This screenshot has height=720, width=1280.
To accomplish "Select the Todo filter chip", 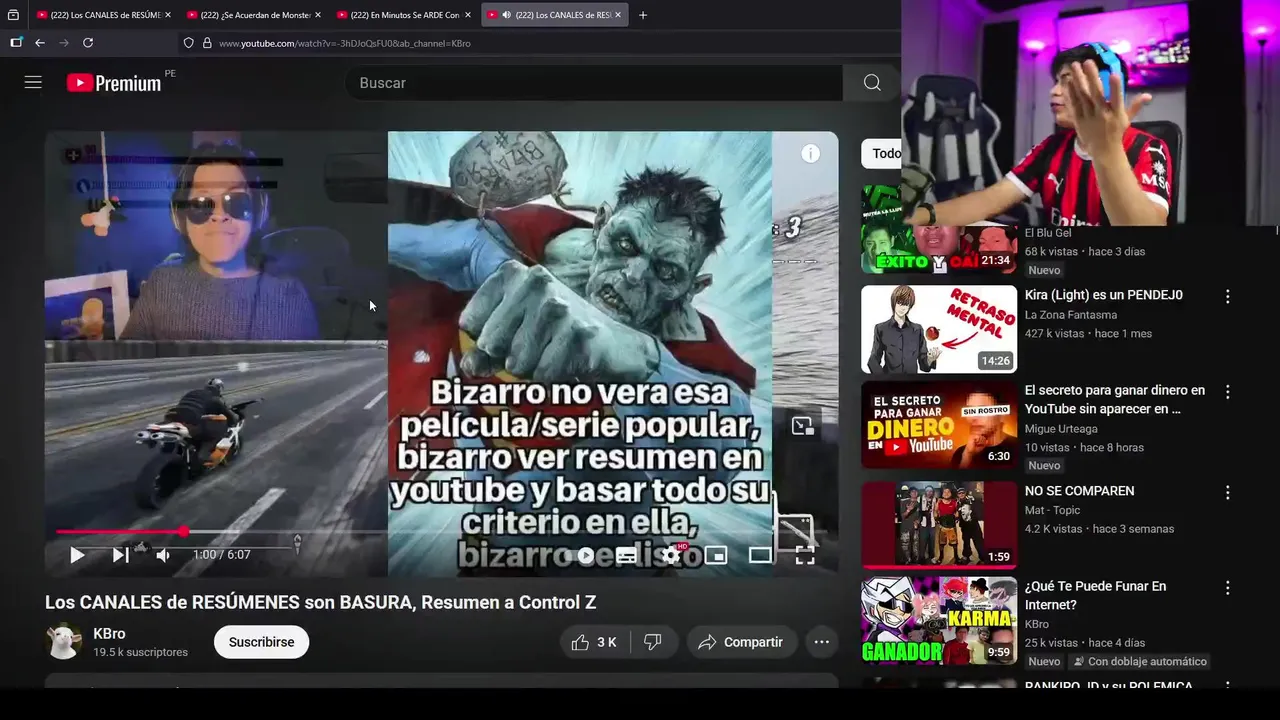I will [x=882, y=153].
